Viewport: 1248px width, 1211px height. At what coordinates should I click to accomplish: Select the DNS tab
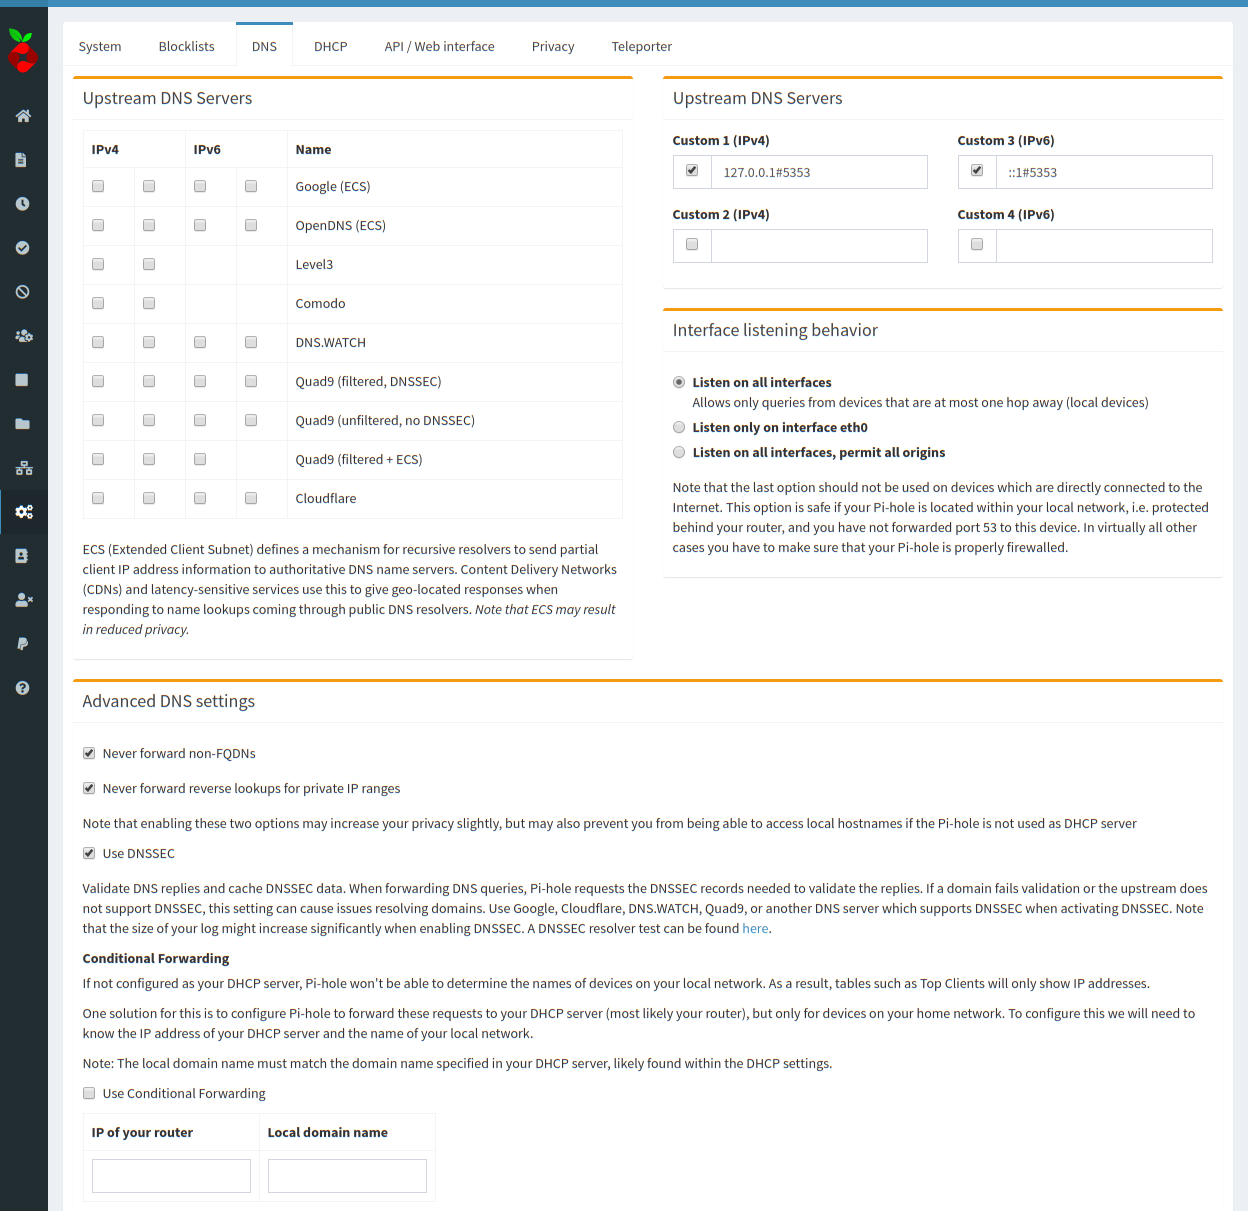264,46
